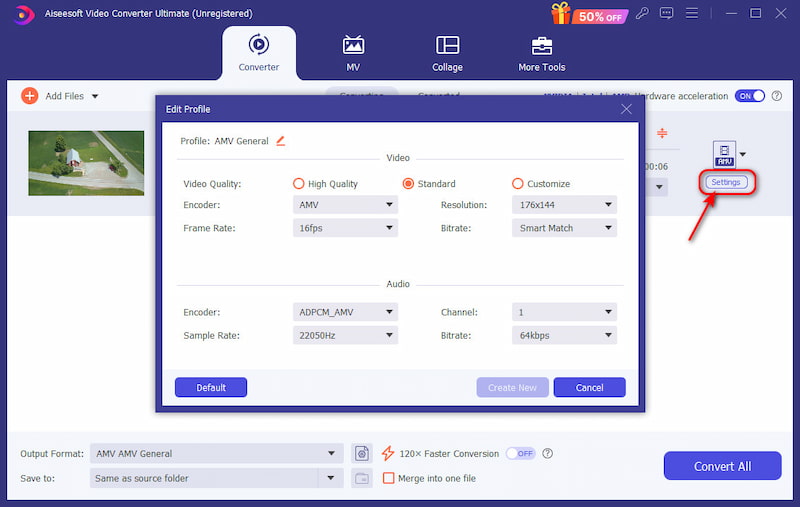Toggle 120x Faster Conversion switch
Screen dimensions: 800x507
pyautogui.click(x=520, y=453)
